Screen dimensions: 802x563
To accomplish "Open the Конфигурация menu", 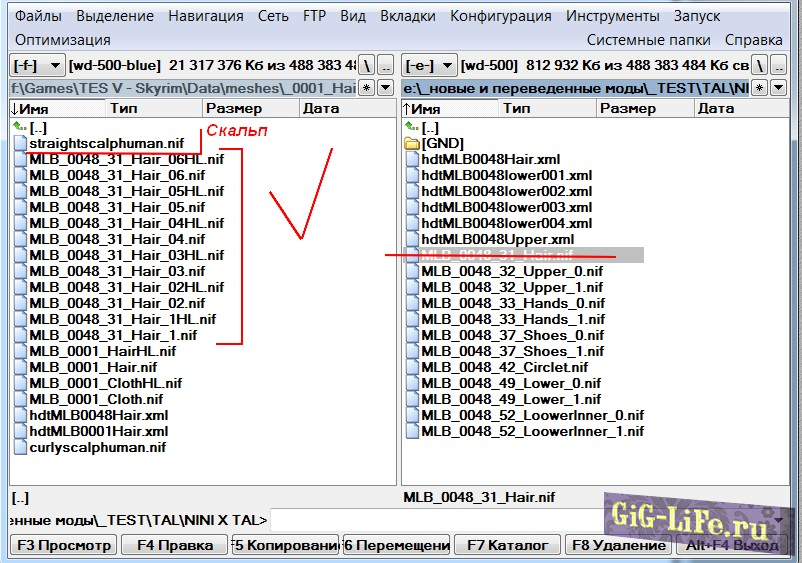I will coord(500,16).
